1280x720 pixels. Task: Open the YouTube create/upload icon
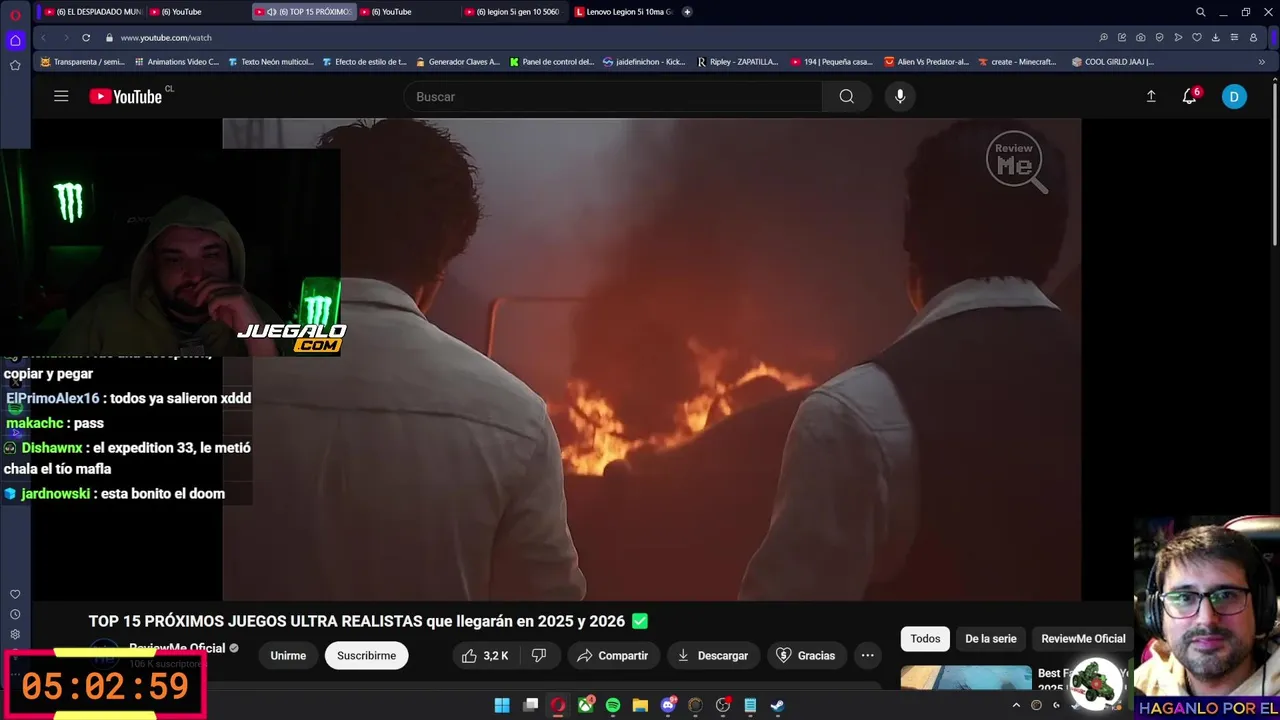tap(1151, 96)
